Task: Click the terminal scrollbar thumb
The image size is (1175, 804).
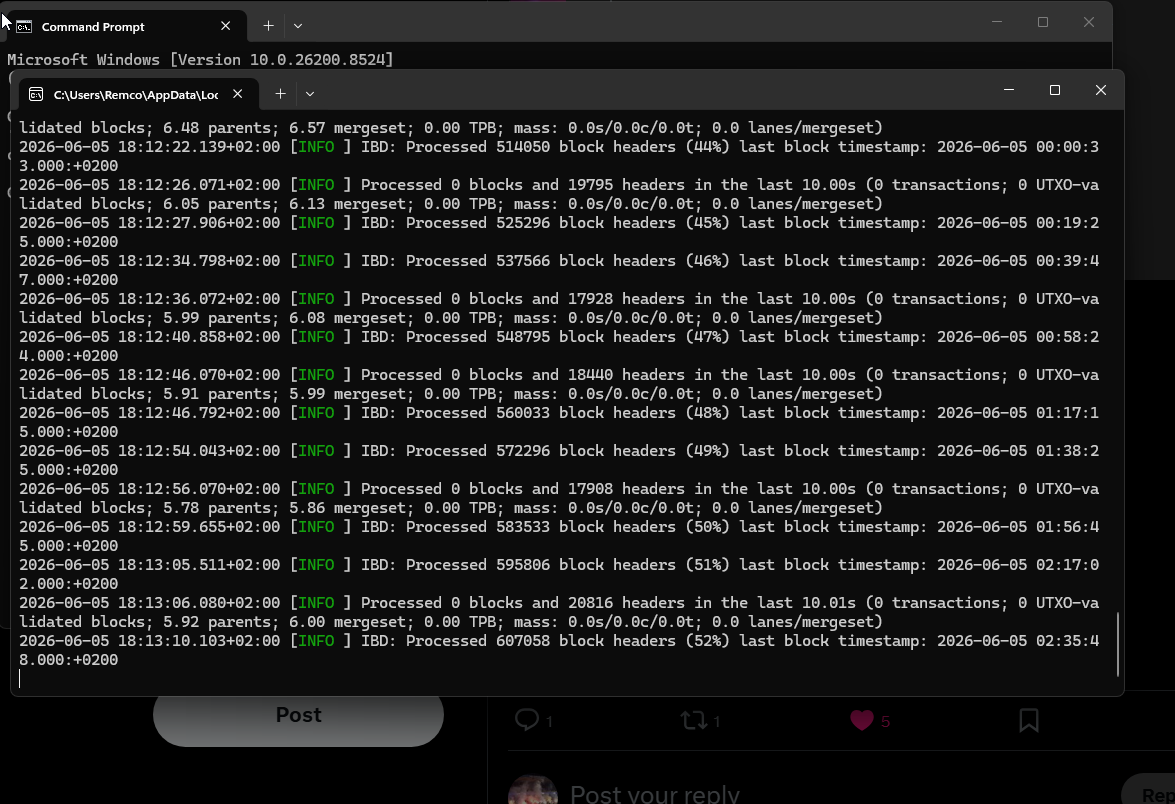Action: click(x=1117, y=644)
